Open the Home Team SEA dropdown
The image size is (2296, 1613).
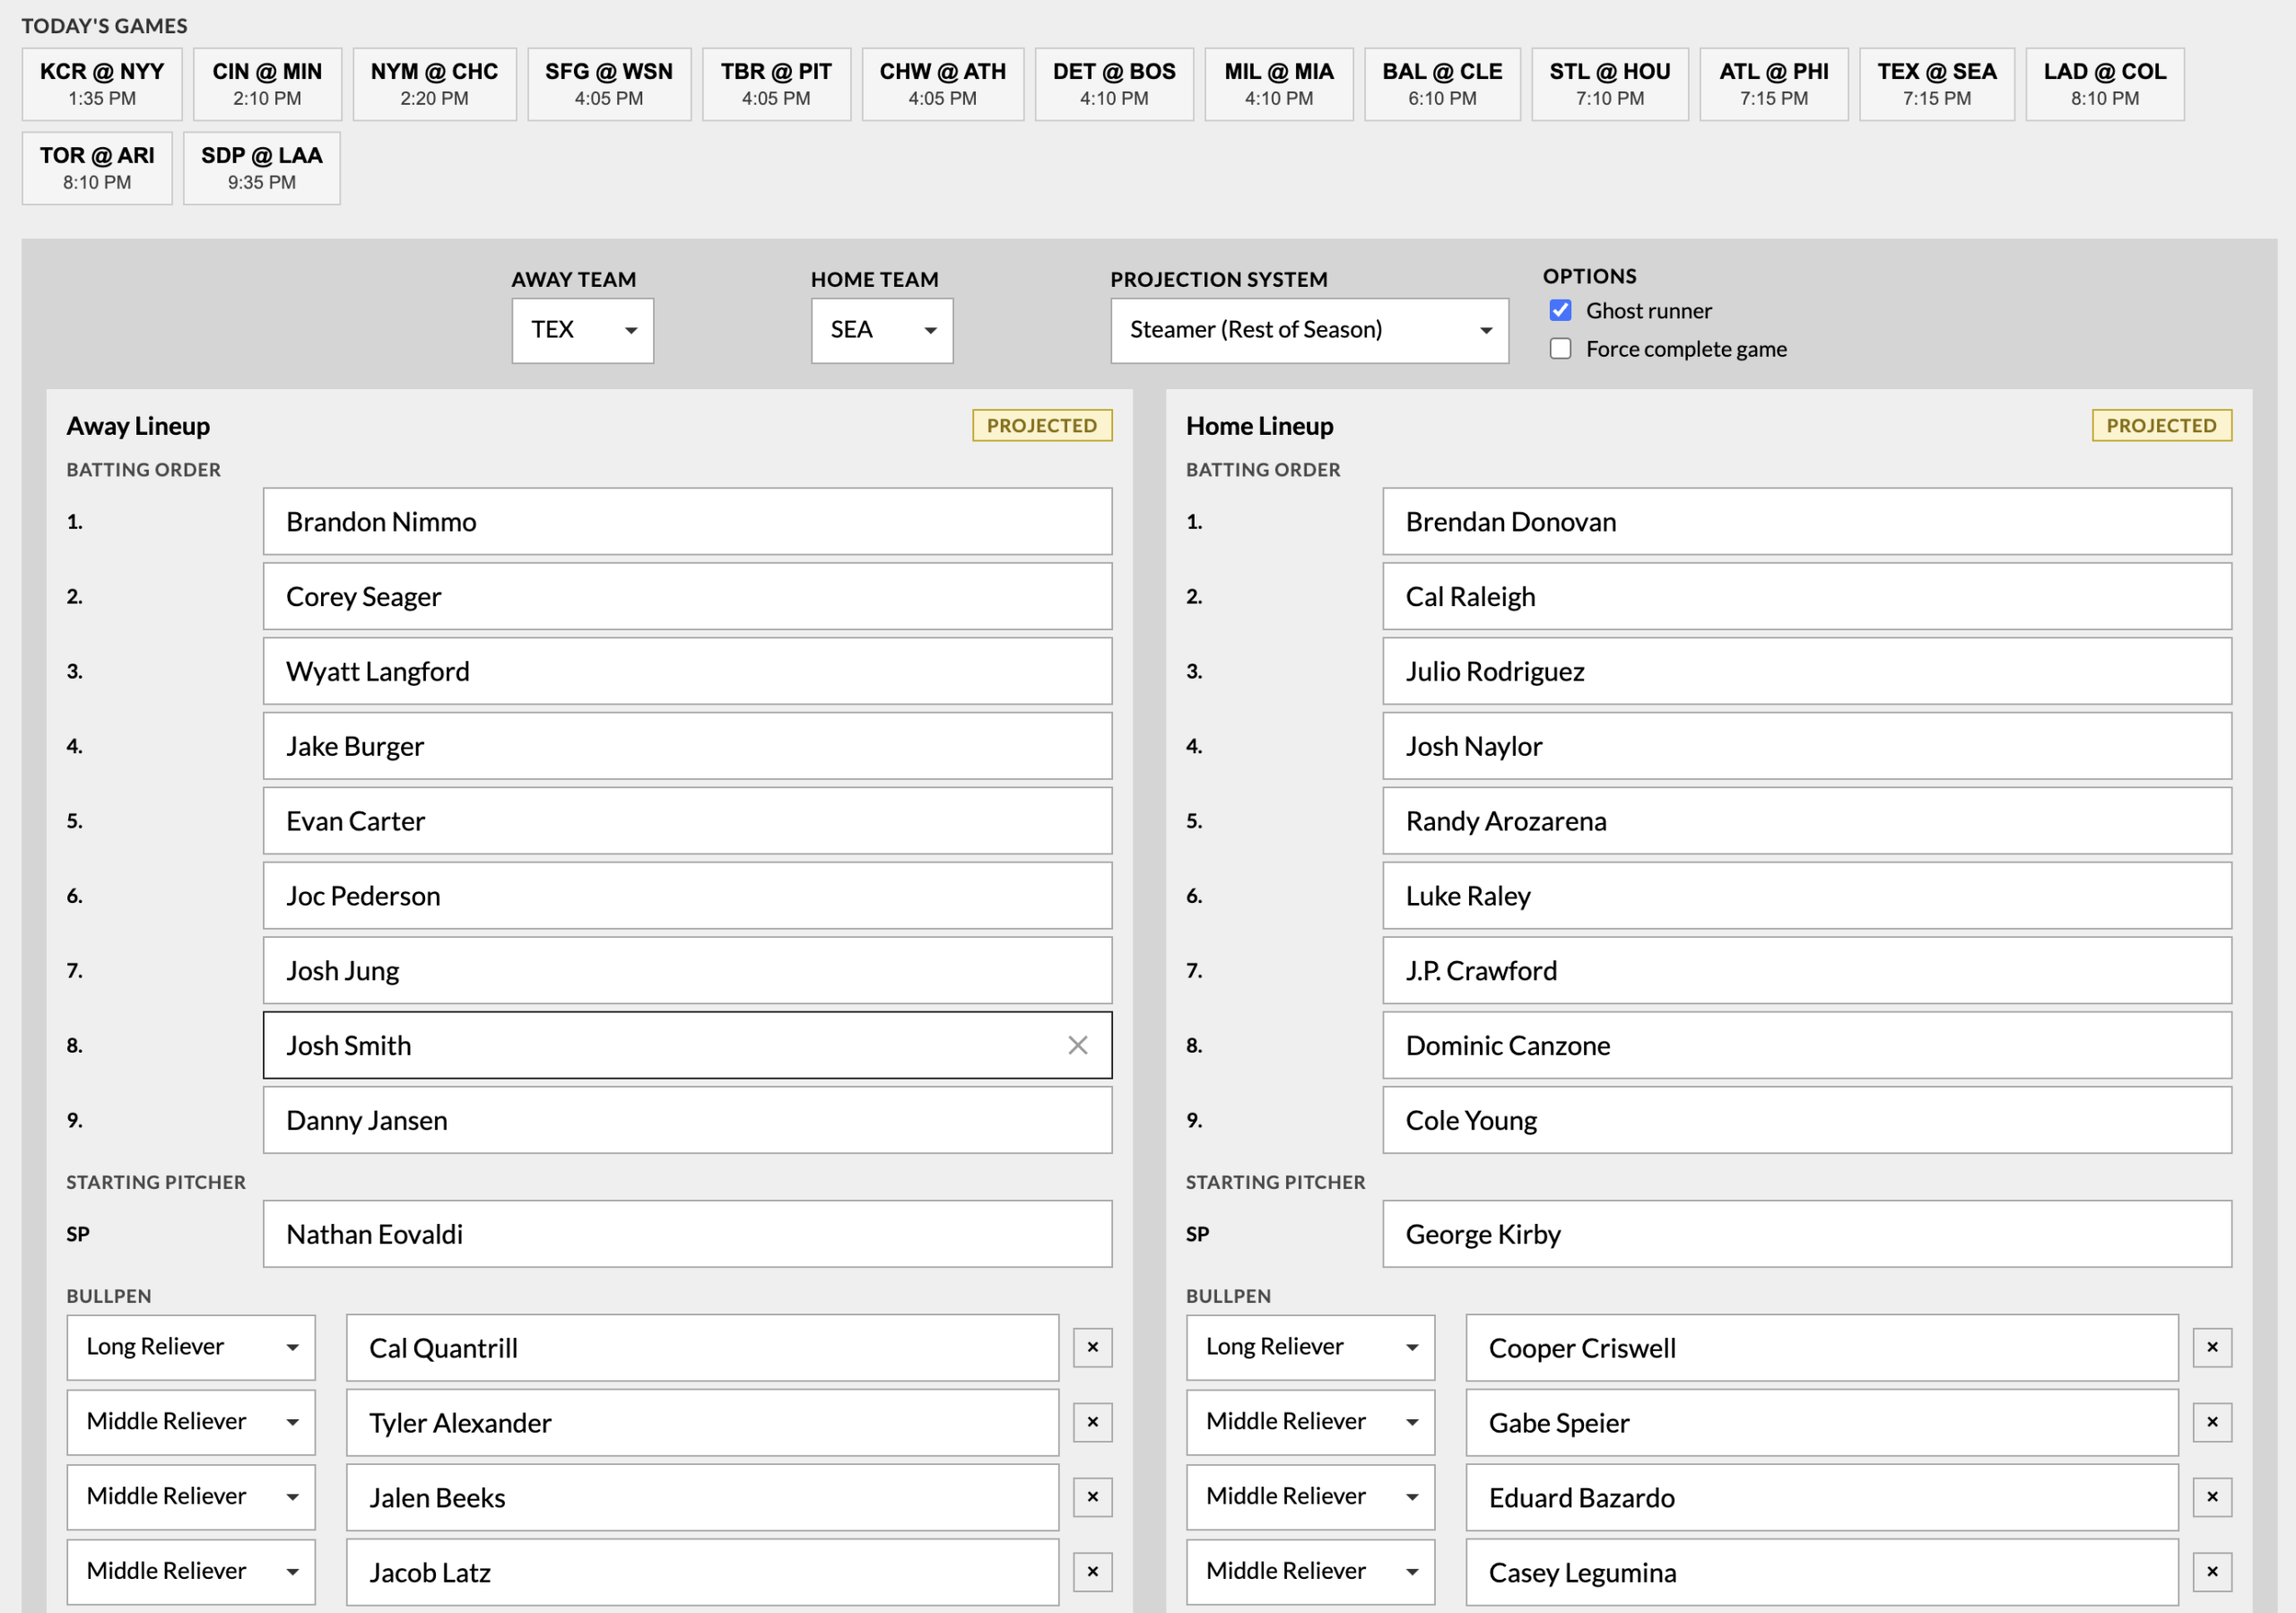881,330
